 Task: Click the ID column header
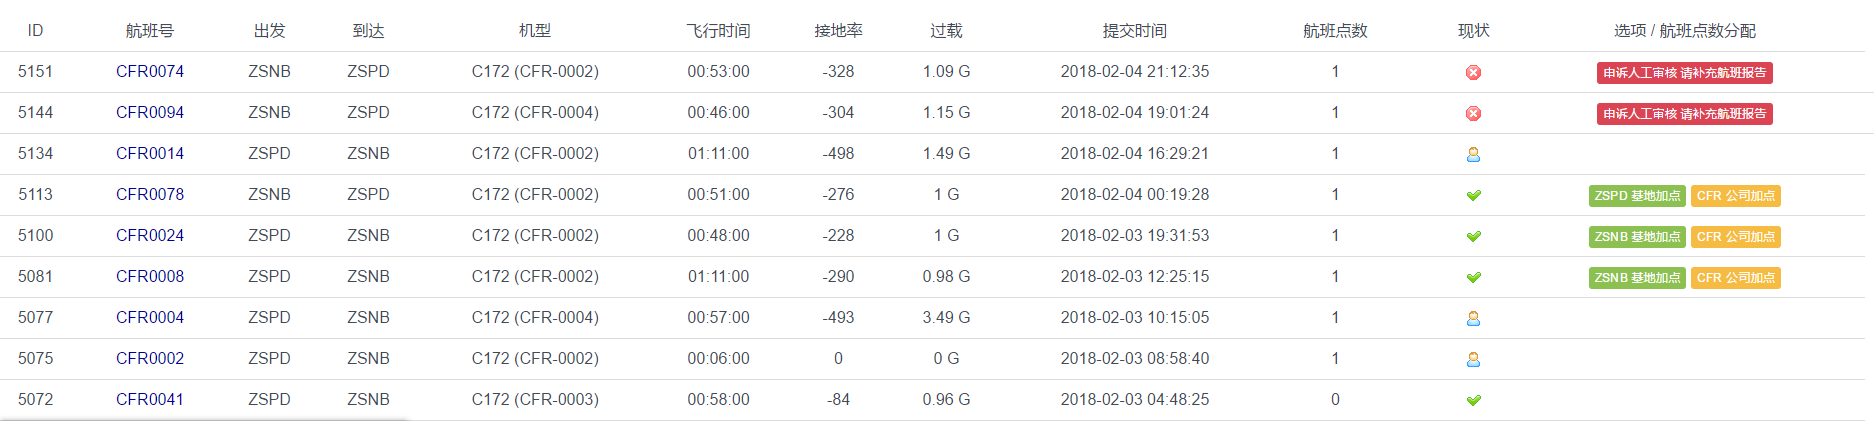pos(35,31)
